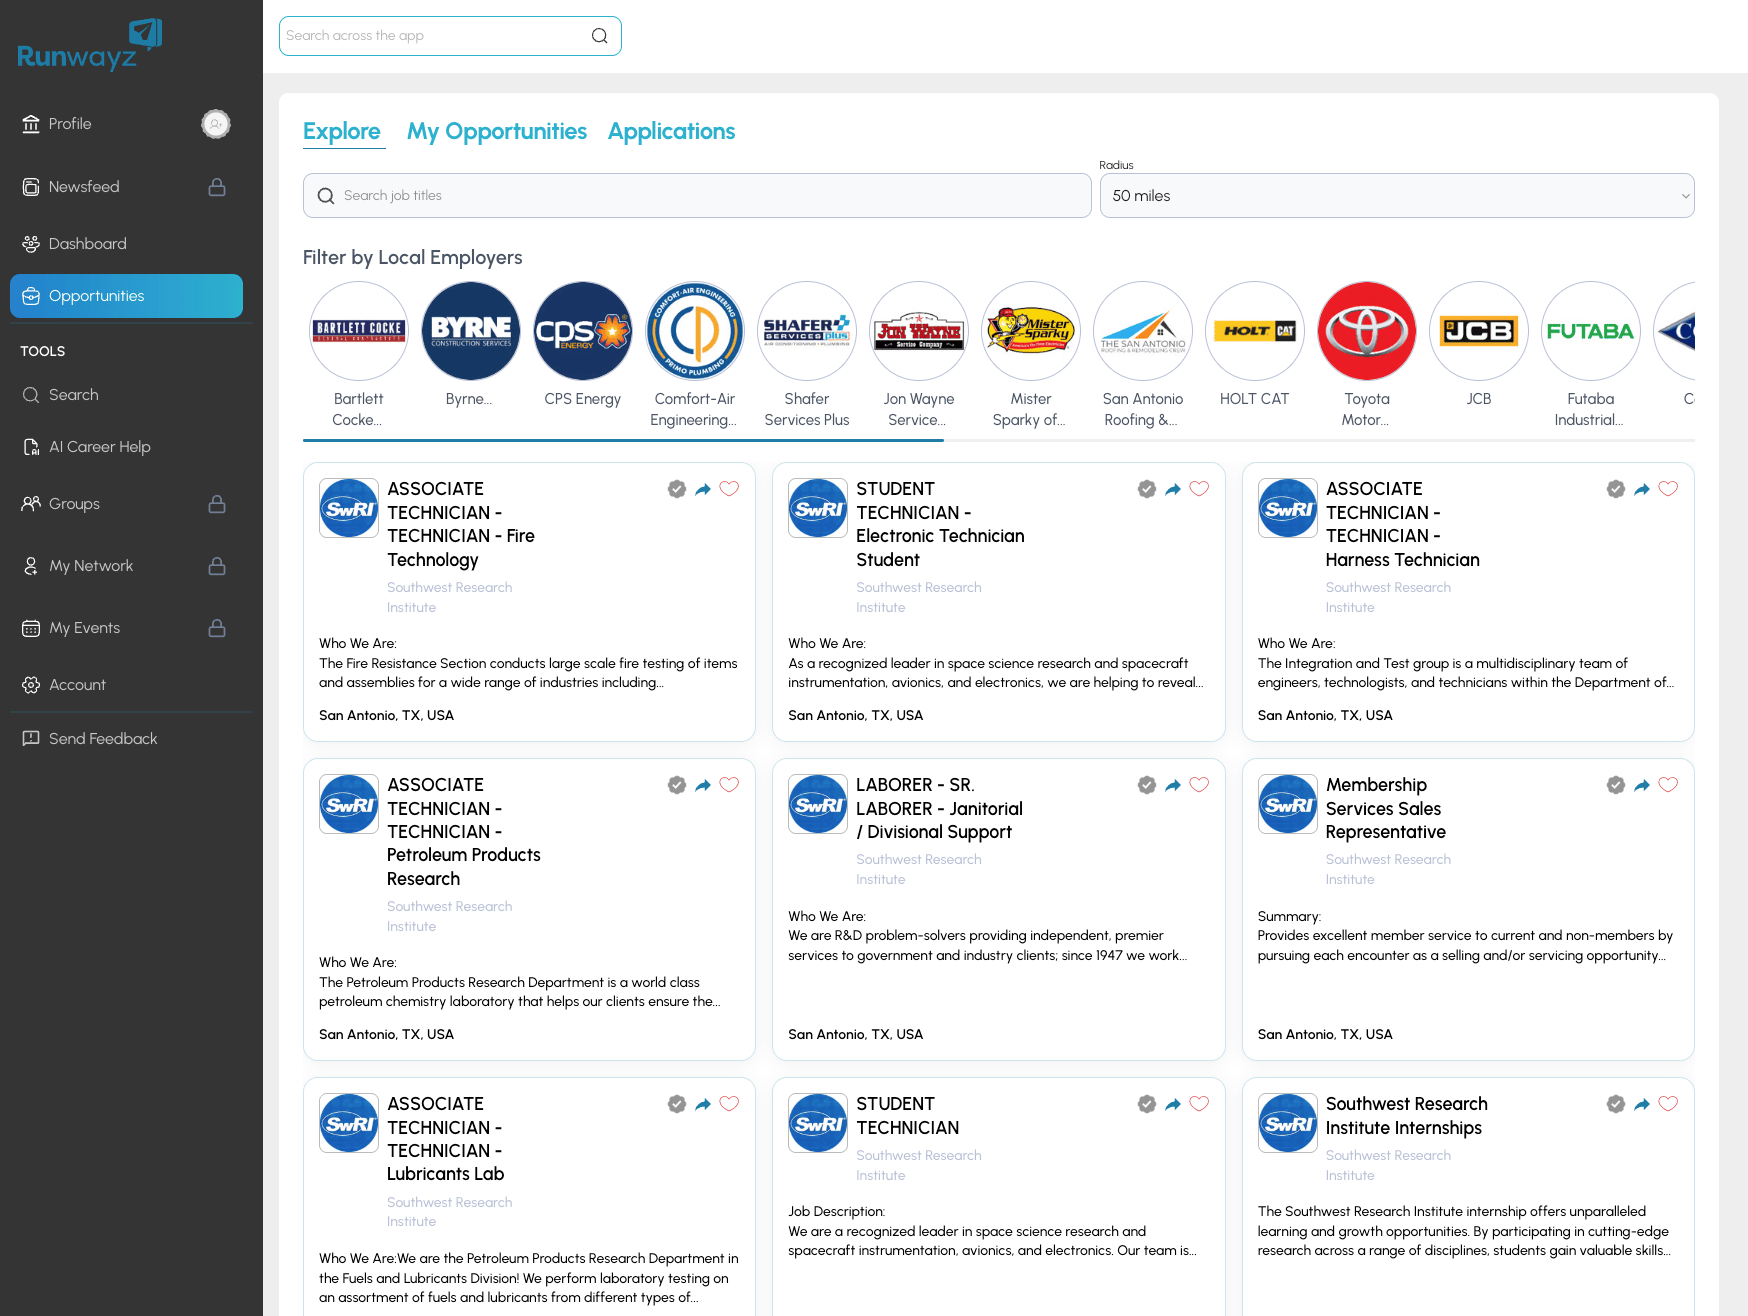Image resolution: width=1748 pixels, height=1316 pixels.
Task: Click the top search magnifier icon
Action: click(599, 36)
